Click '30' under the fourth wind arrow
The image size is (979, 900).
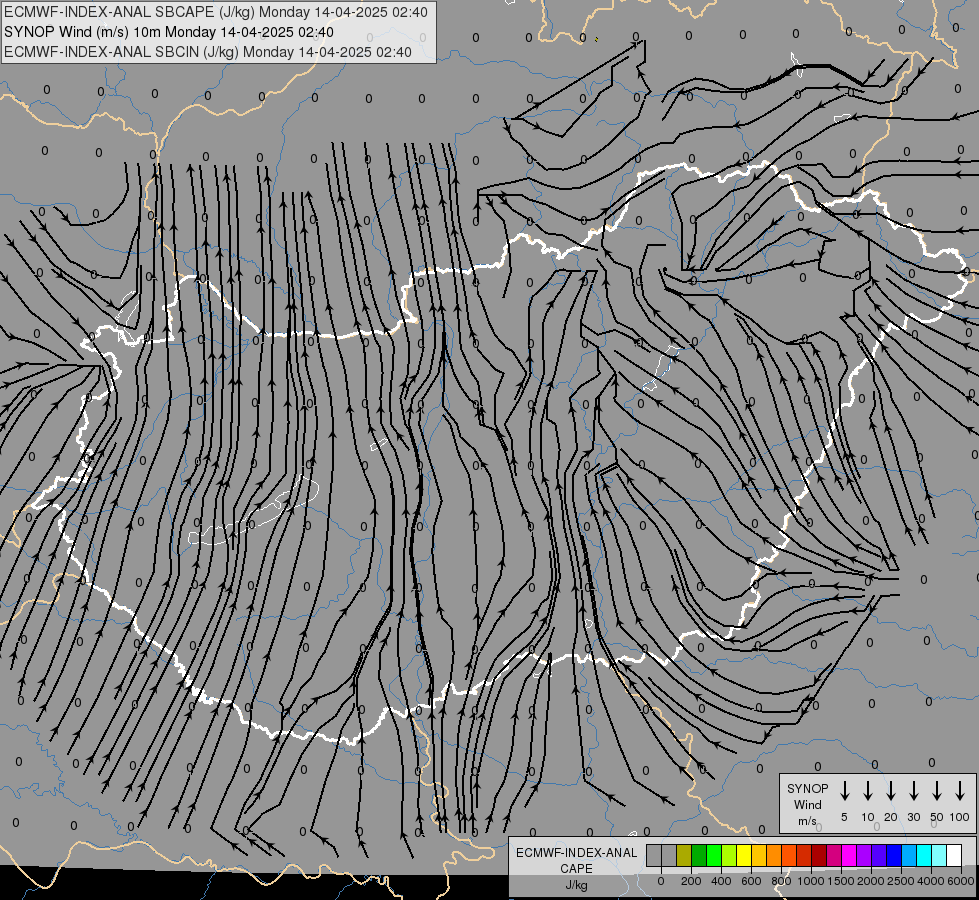[x=913, y=817]
